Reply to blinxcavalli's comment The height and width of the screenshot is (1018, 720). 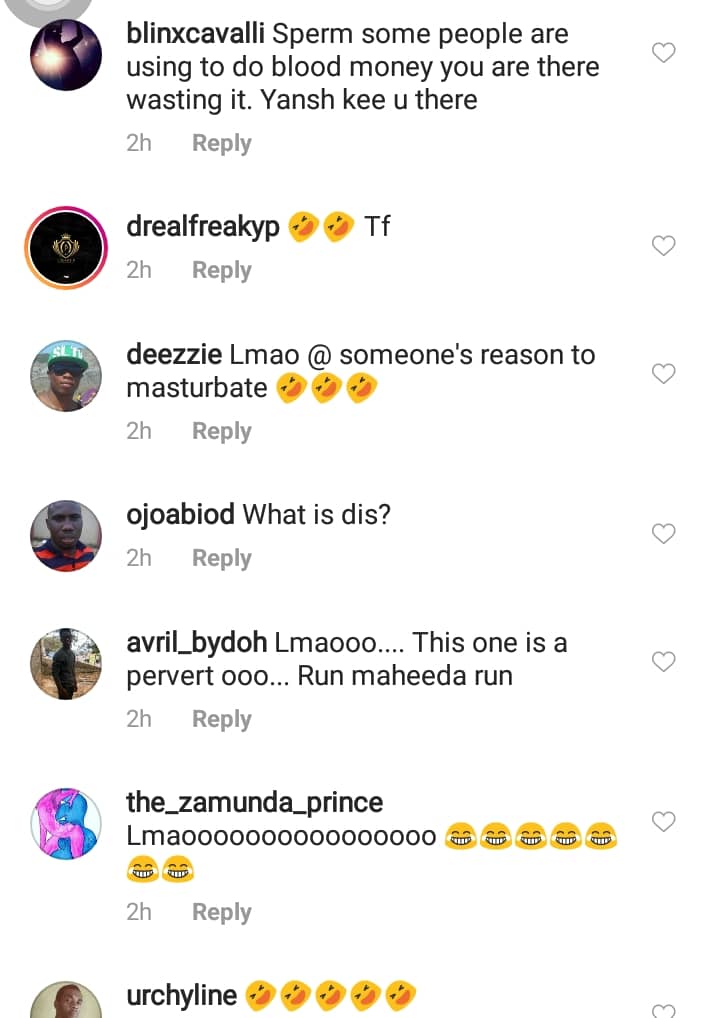click(x=221, y=143)
